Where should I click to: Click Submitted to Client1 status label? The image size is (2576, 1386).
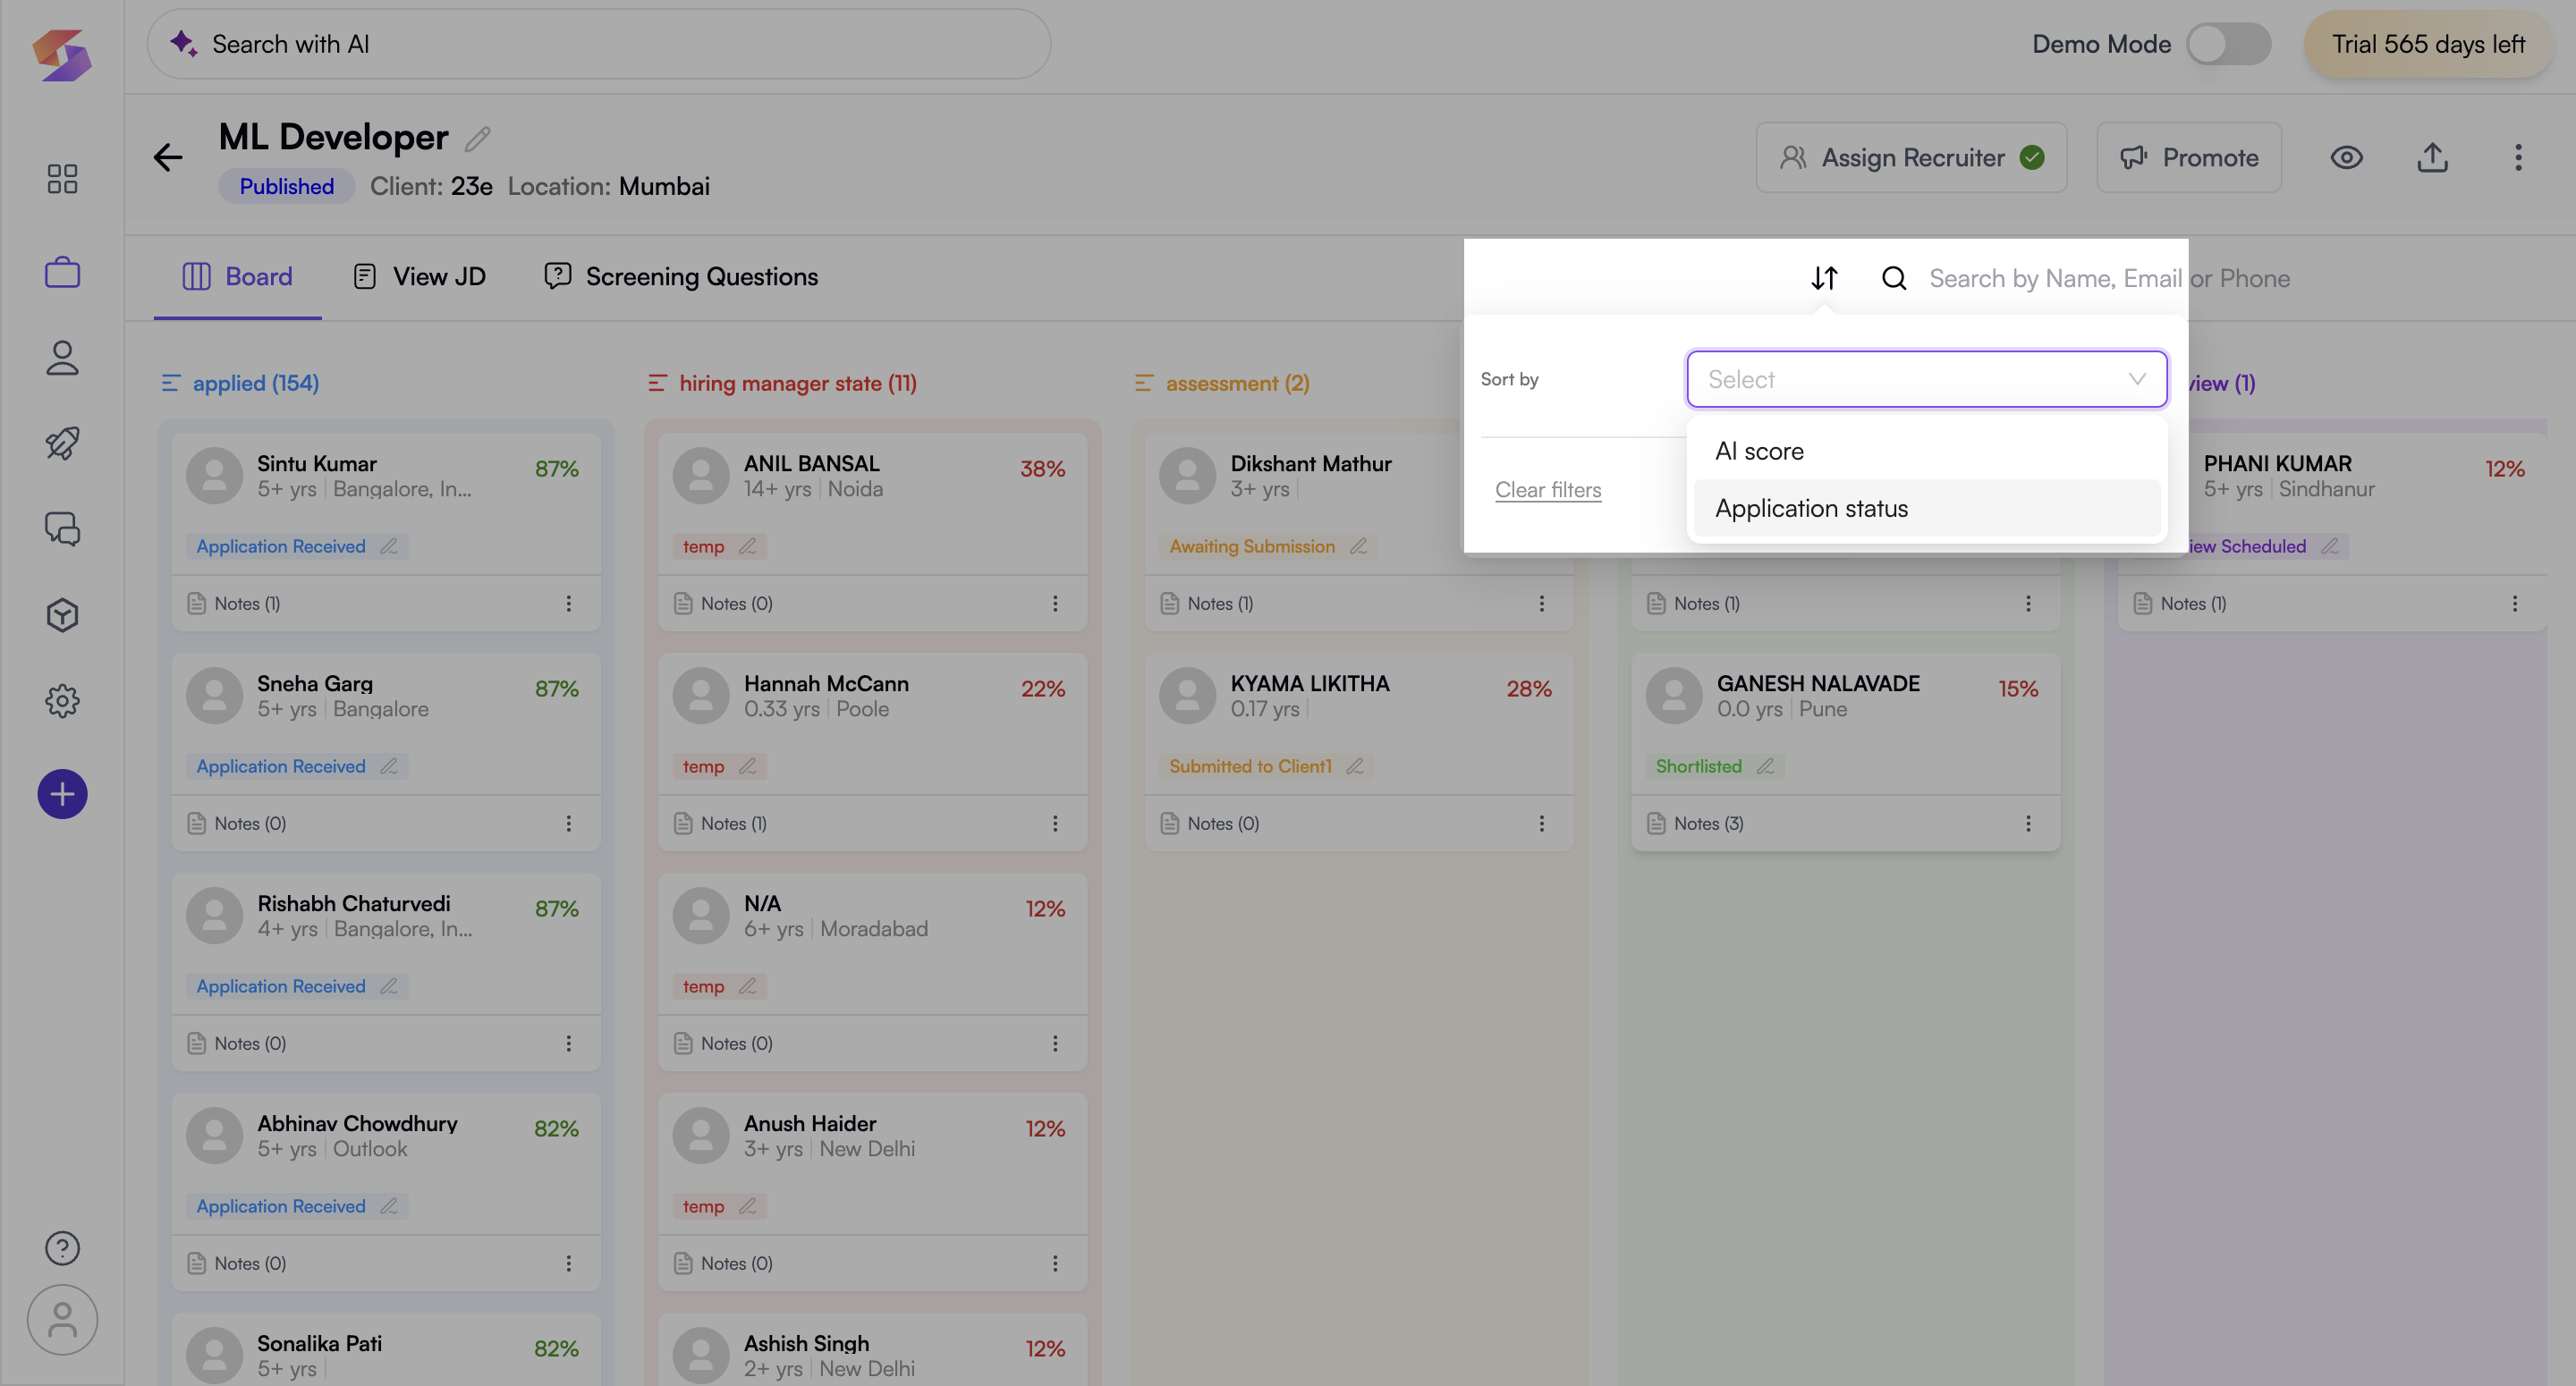[x=1250, y=766]
